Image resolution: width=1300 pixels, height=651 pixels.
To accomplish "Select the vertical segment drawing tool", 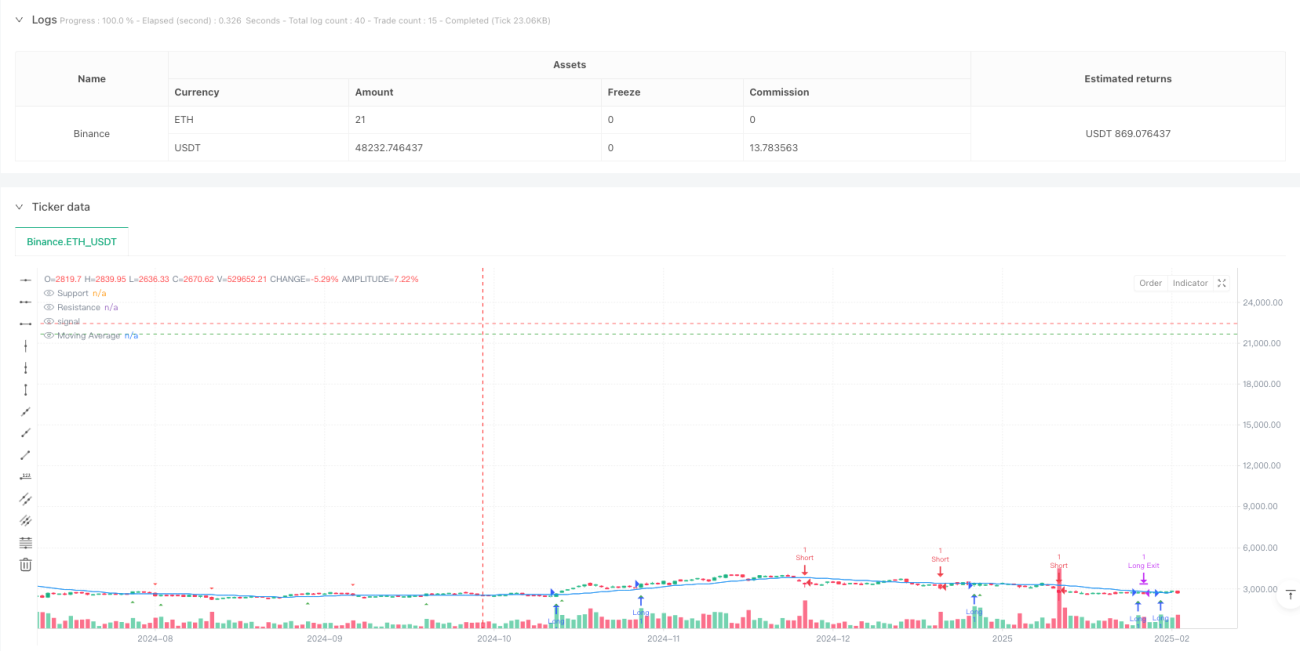I will pyautogui.click(x=26, y=389).
